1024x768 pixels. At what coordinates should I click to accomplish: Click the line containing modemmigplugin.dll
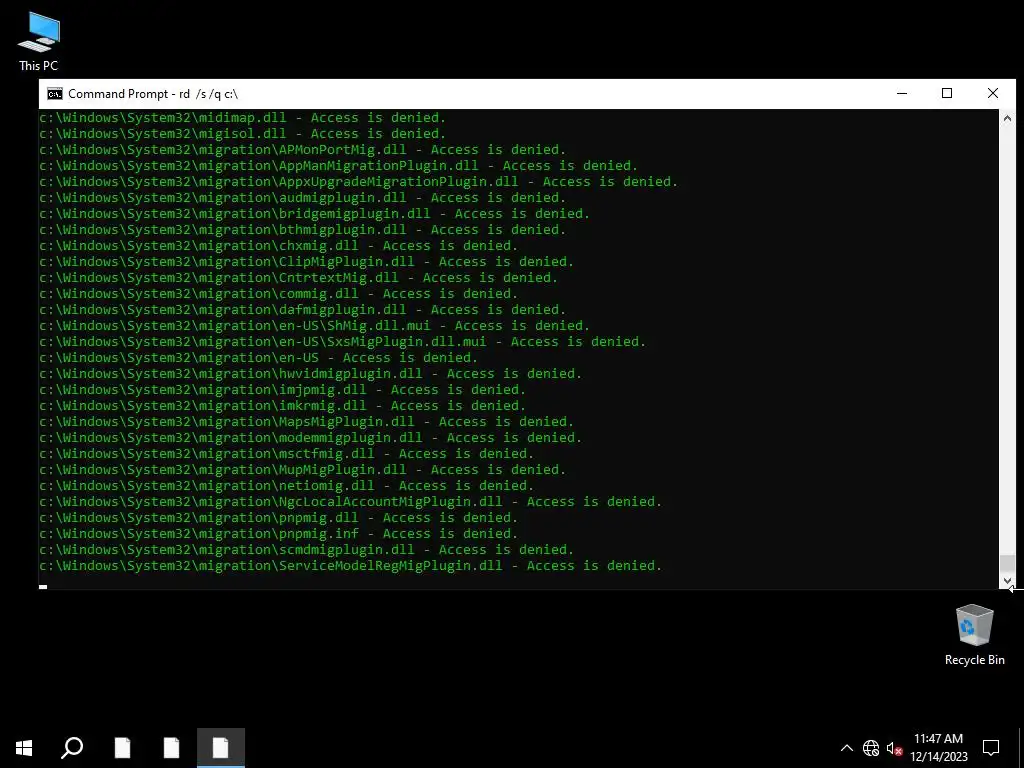click(310, 438)
